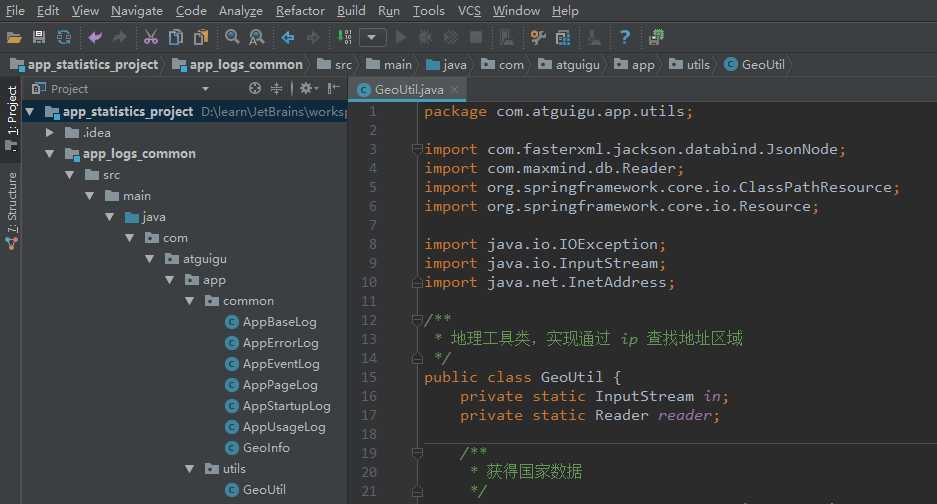Open the VCS menu
Image resolution: width=937 pixels, height=504 pixels.
[469, 11]
